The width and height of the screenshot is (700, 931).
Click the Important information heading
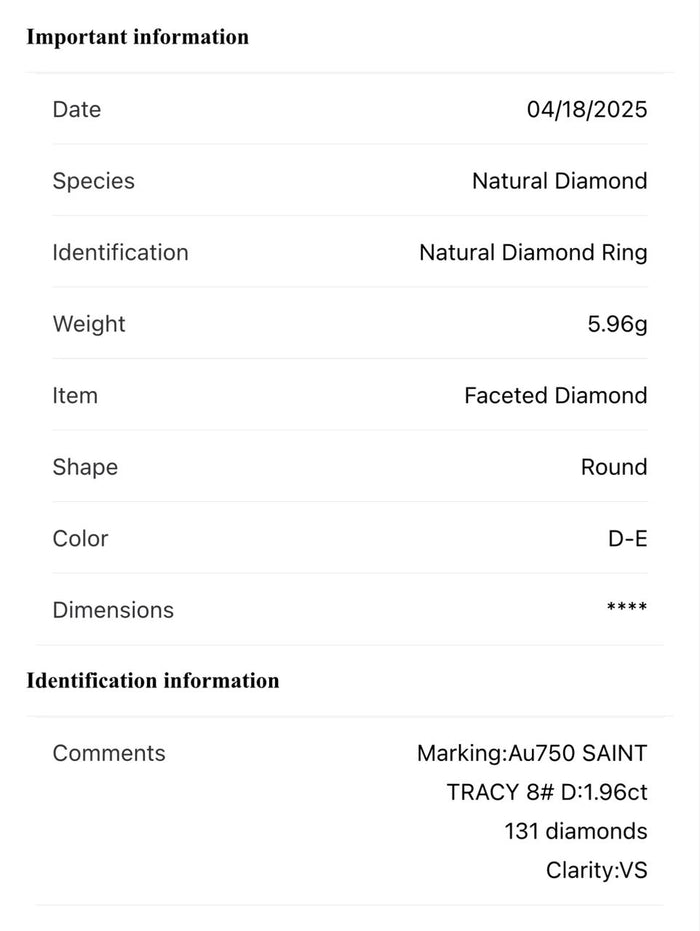coord(137,37)
